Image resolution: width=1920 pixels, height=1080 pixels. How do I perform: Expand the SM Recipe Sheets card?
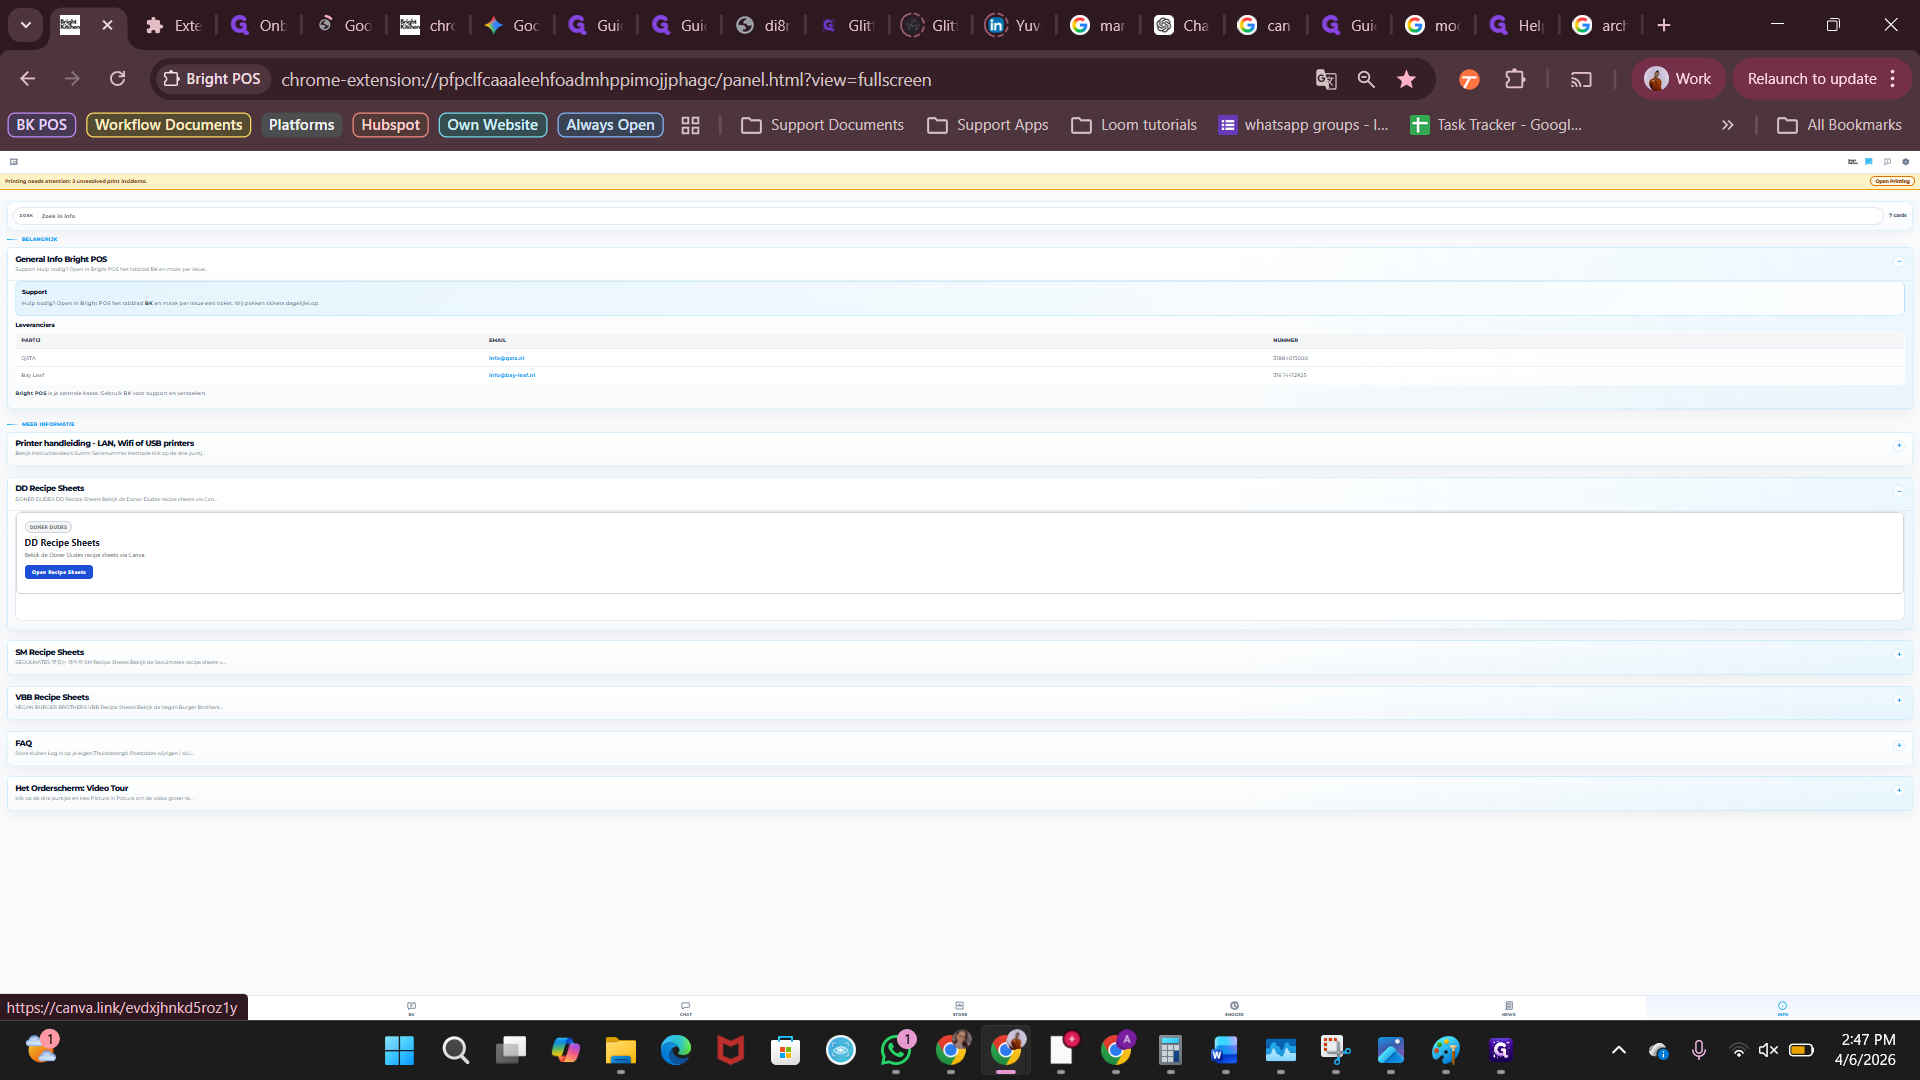pyautogui.click(x=1898, y=654)
